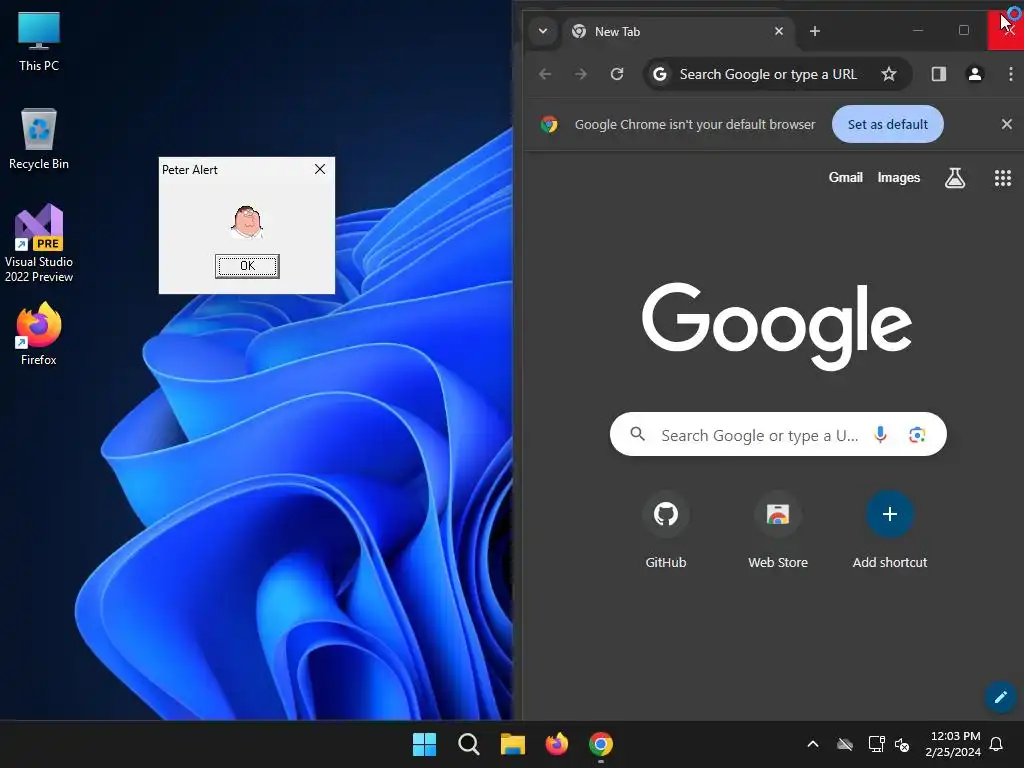Click the Google logo
The image size is (1024, 768).
777,326
